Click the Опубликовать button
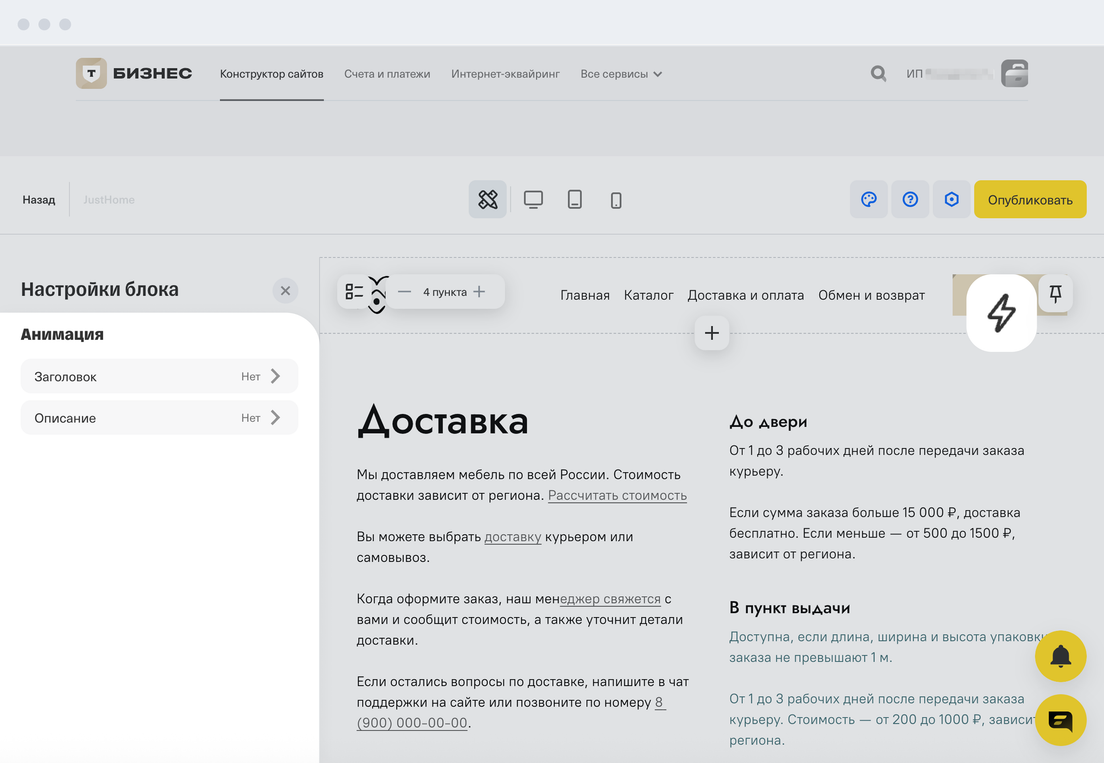The width and height of the screenshot is (1104, 763). [1030, 200]
